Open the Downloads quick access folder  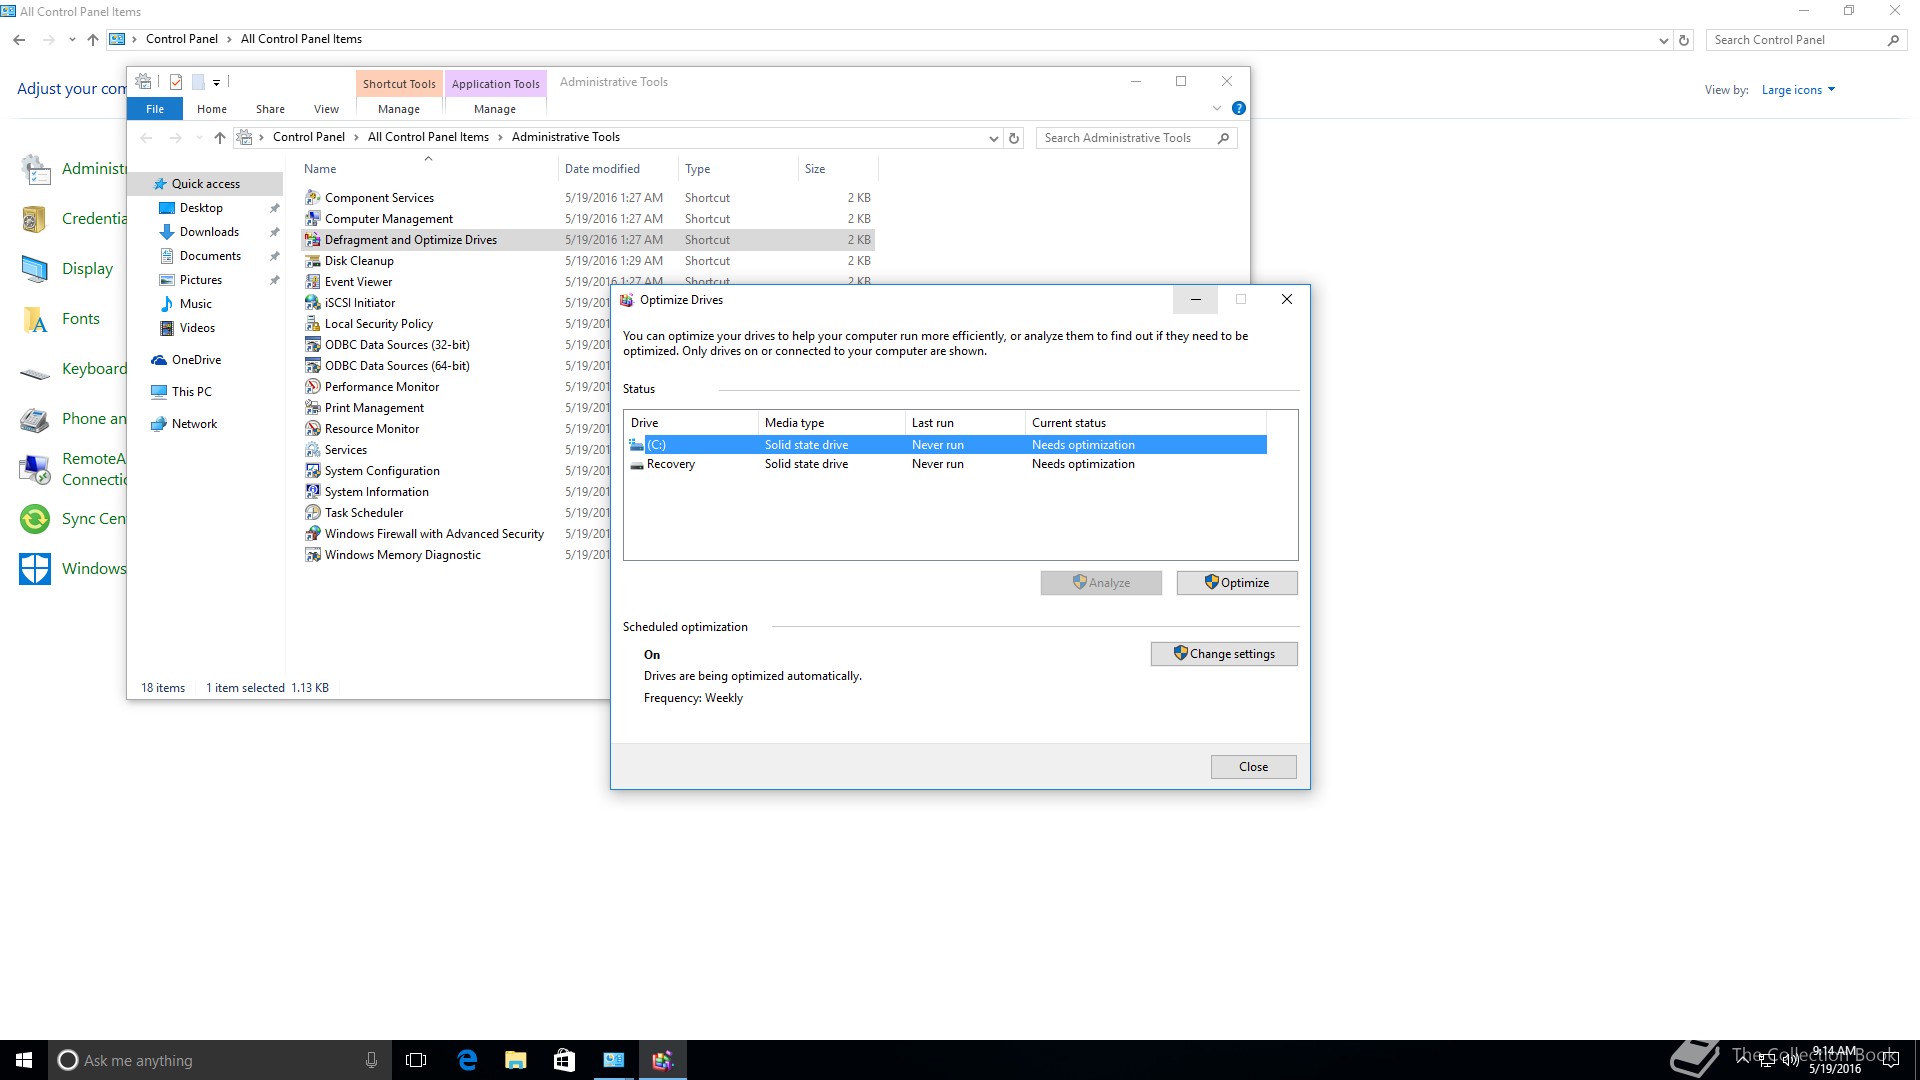coord(209,232)
